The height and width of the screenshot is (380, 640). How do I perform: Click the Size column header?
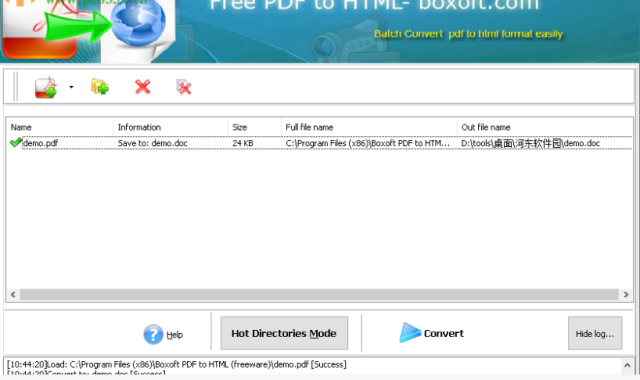pyautogui.click(x=255, y=127)
